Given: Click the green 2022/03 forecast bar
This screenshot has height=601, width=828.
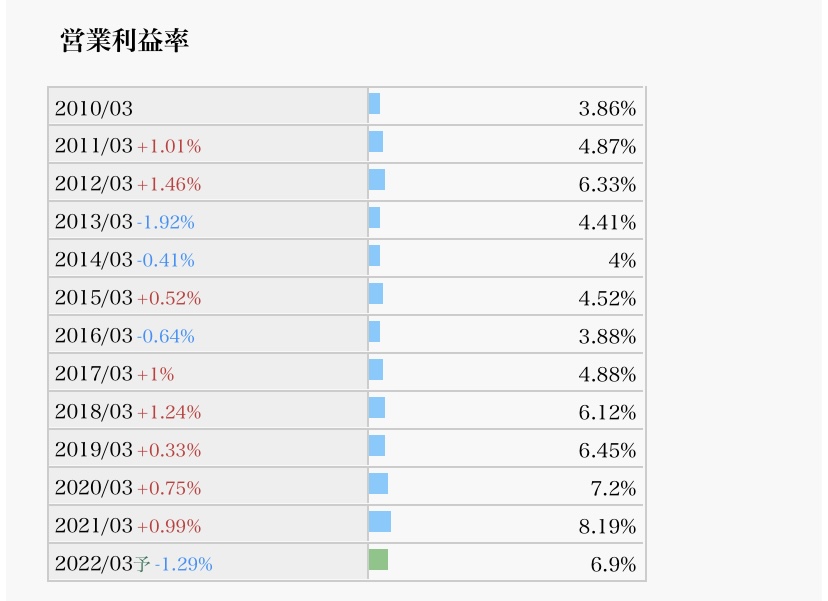Looking at the screenshot, I should 379,560.
